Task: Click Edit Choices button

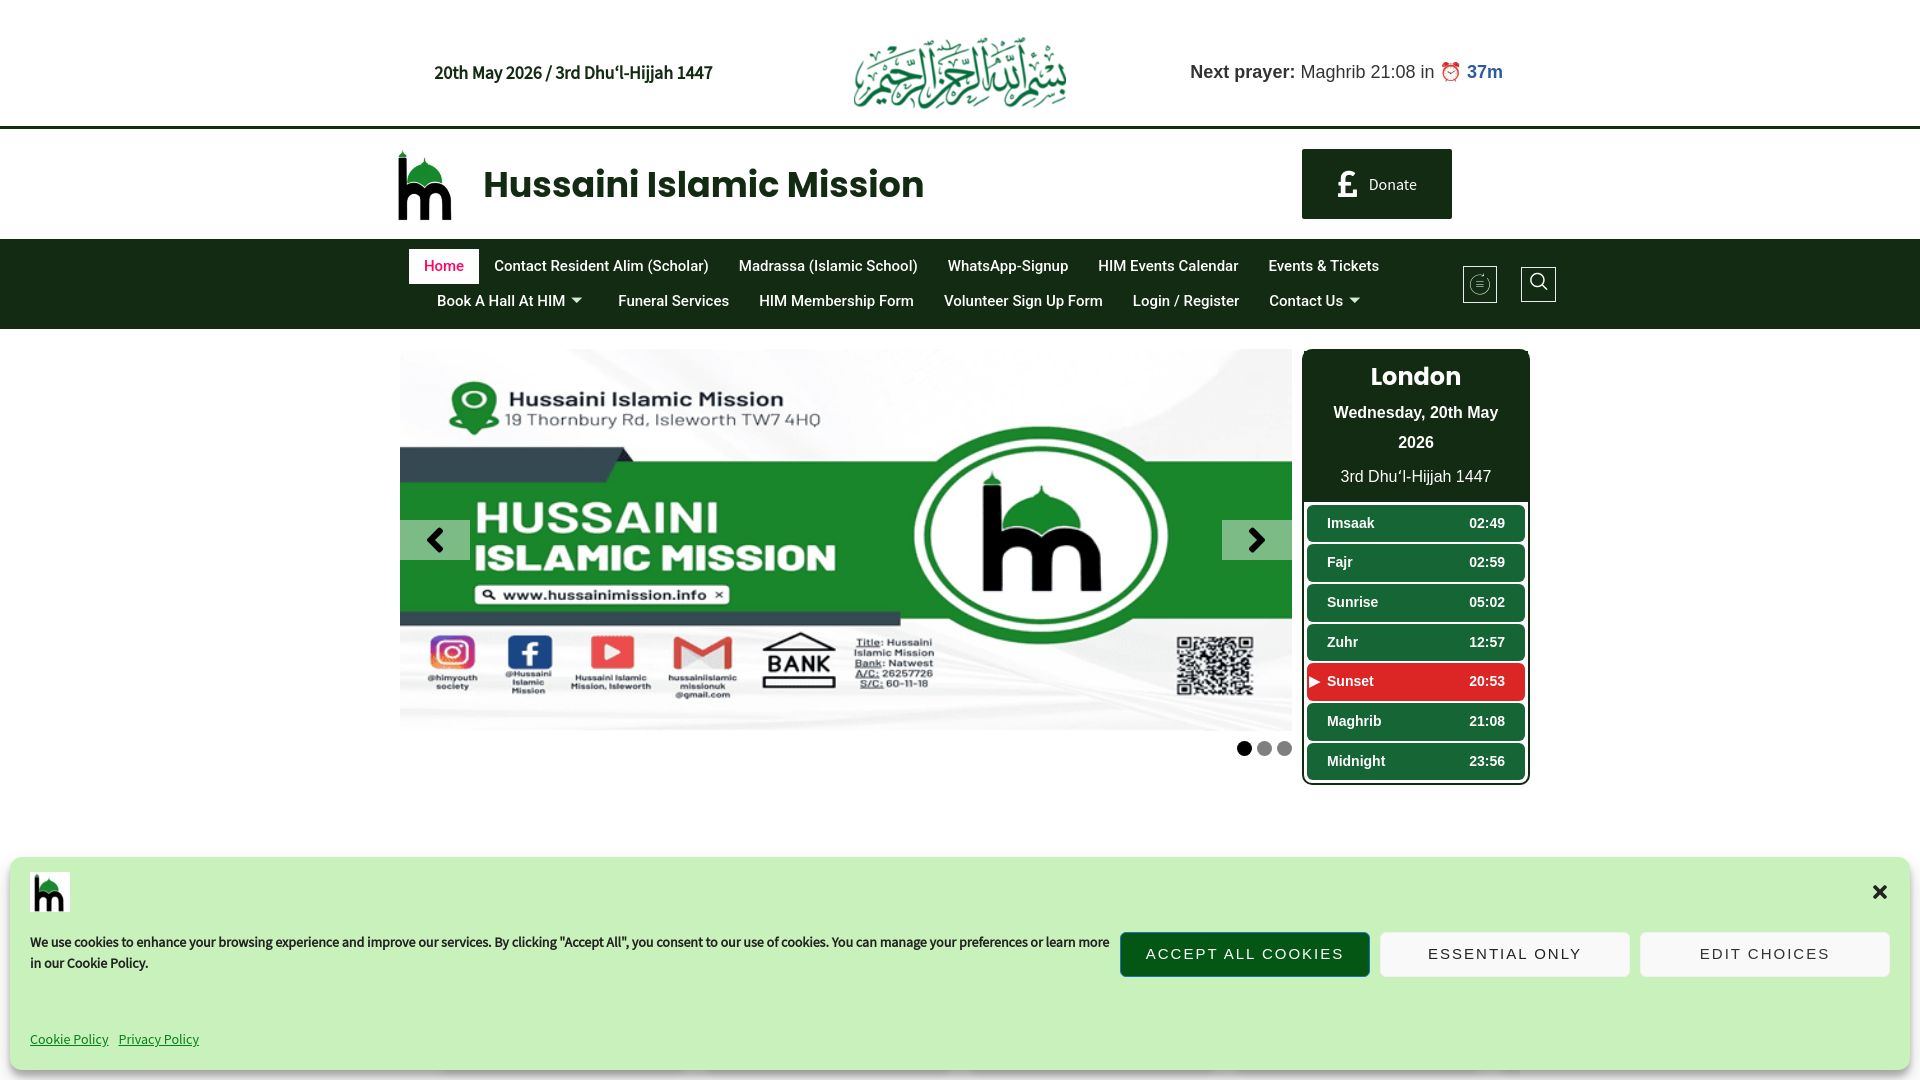Action: click(1765, 954)
